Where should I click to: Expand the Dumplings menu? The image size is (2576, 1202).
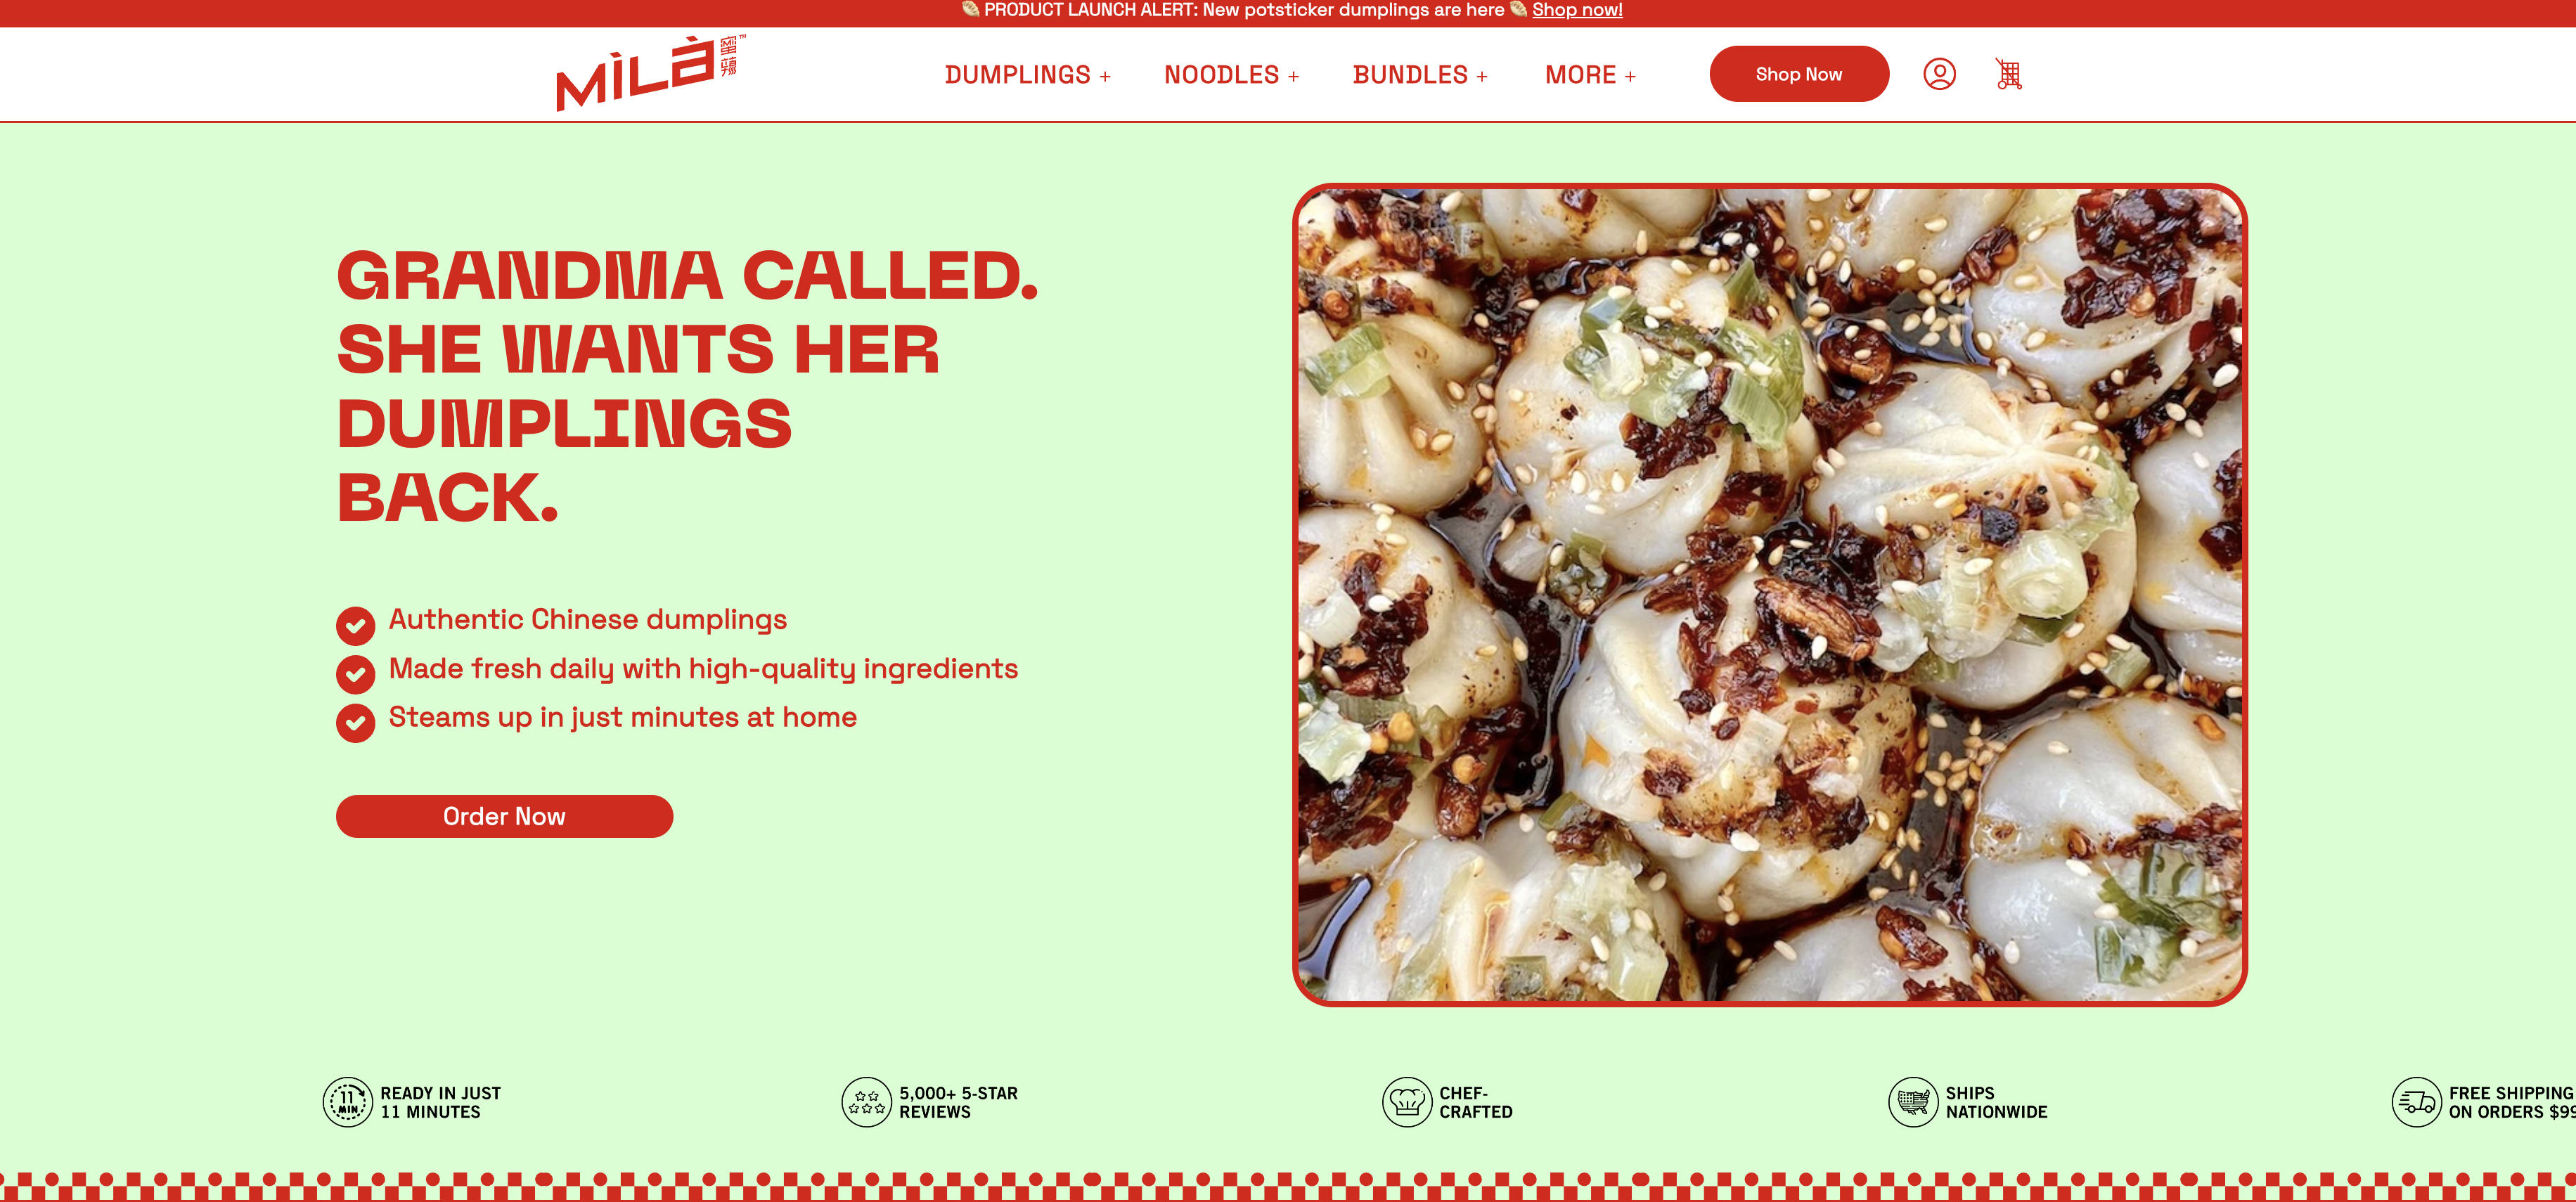click(x=1027, y=75)
